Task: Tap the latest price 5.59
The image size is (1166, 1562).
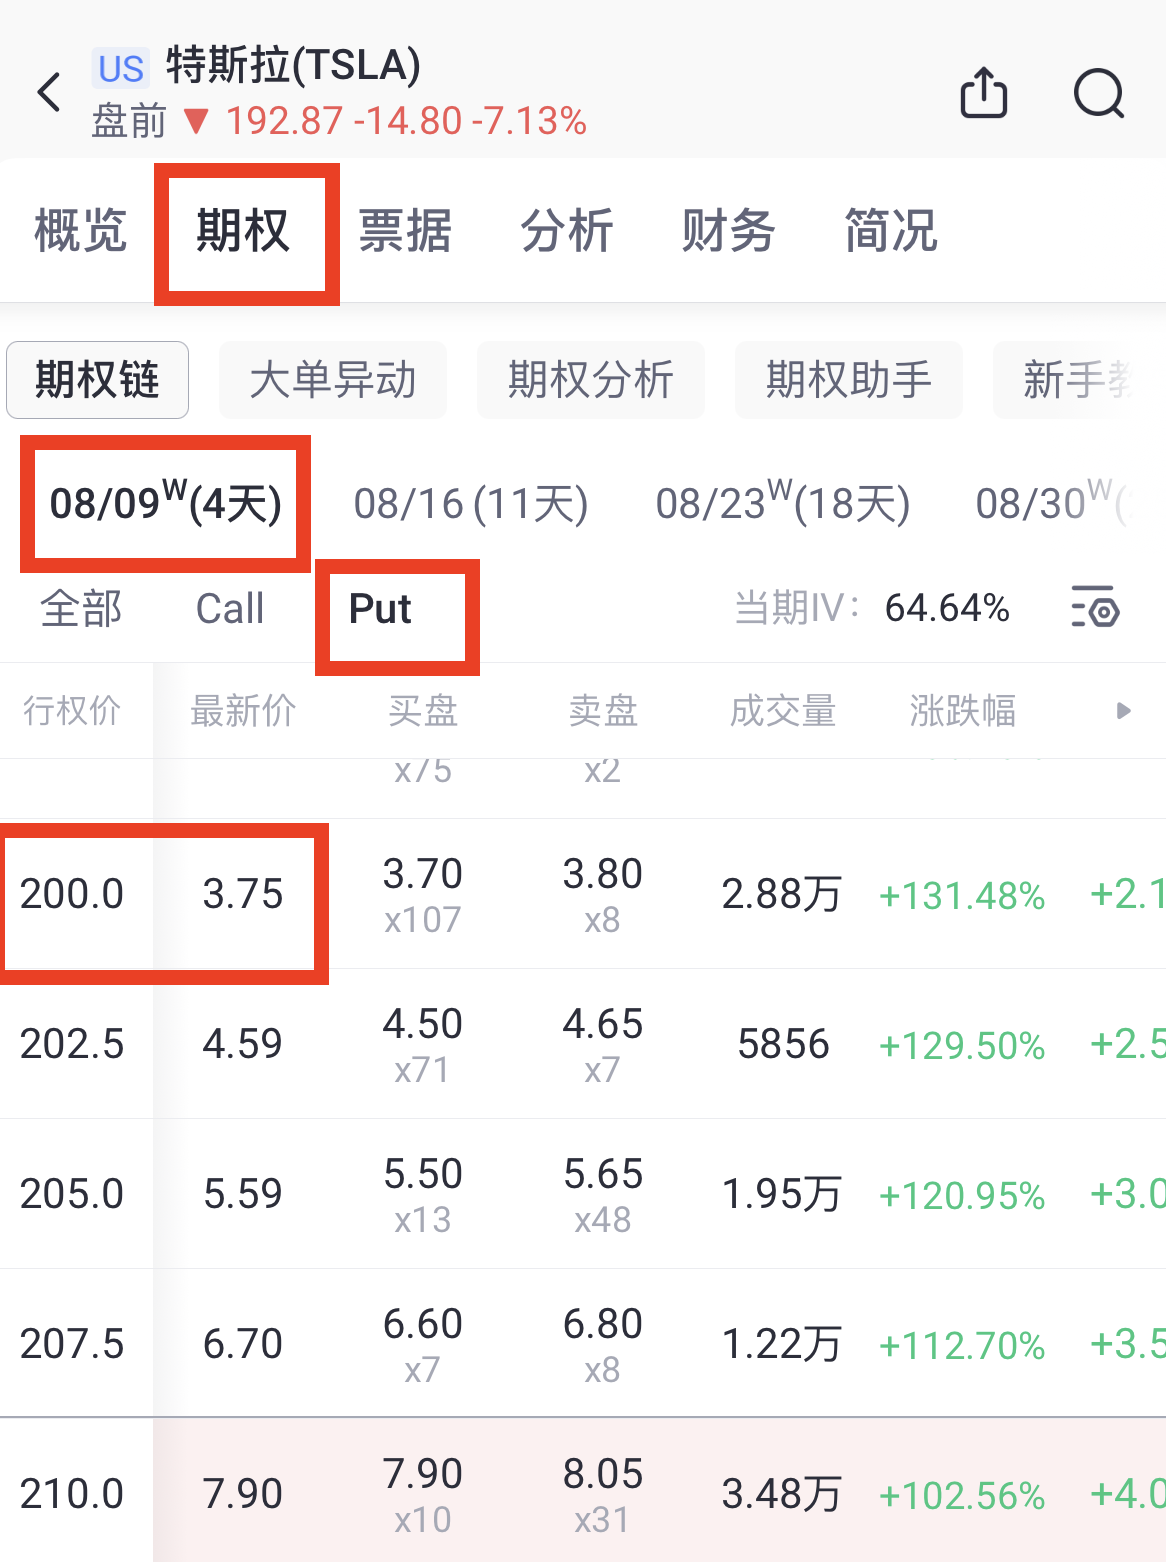Action: coord(243,1194)
